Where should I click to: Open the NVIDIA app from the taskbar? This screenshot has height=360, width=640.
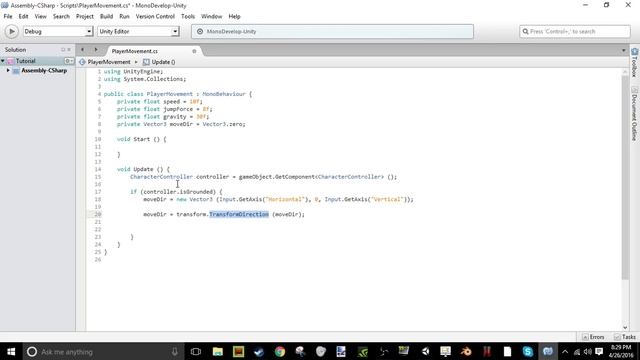pyautogui.click(x=362, y=351)
